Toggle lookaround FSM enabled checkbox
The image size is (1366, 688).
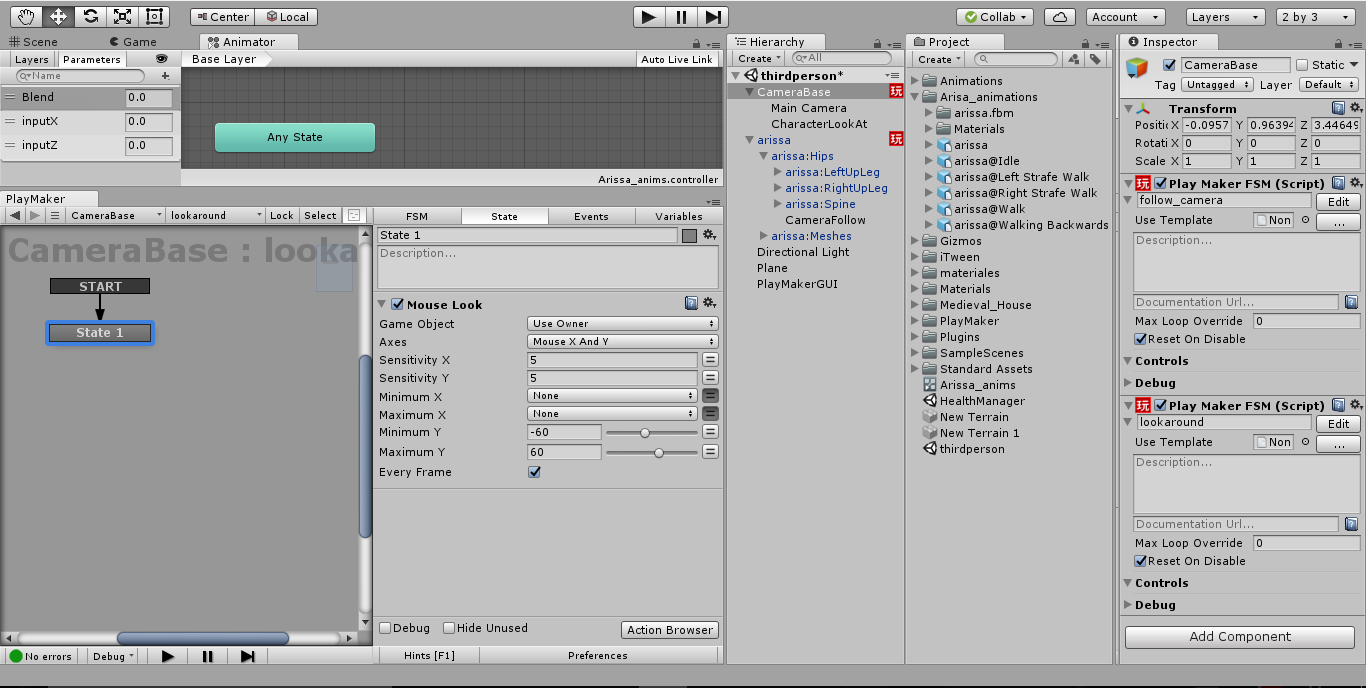1161,406
